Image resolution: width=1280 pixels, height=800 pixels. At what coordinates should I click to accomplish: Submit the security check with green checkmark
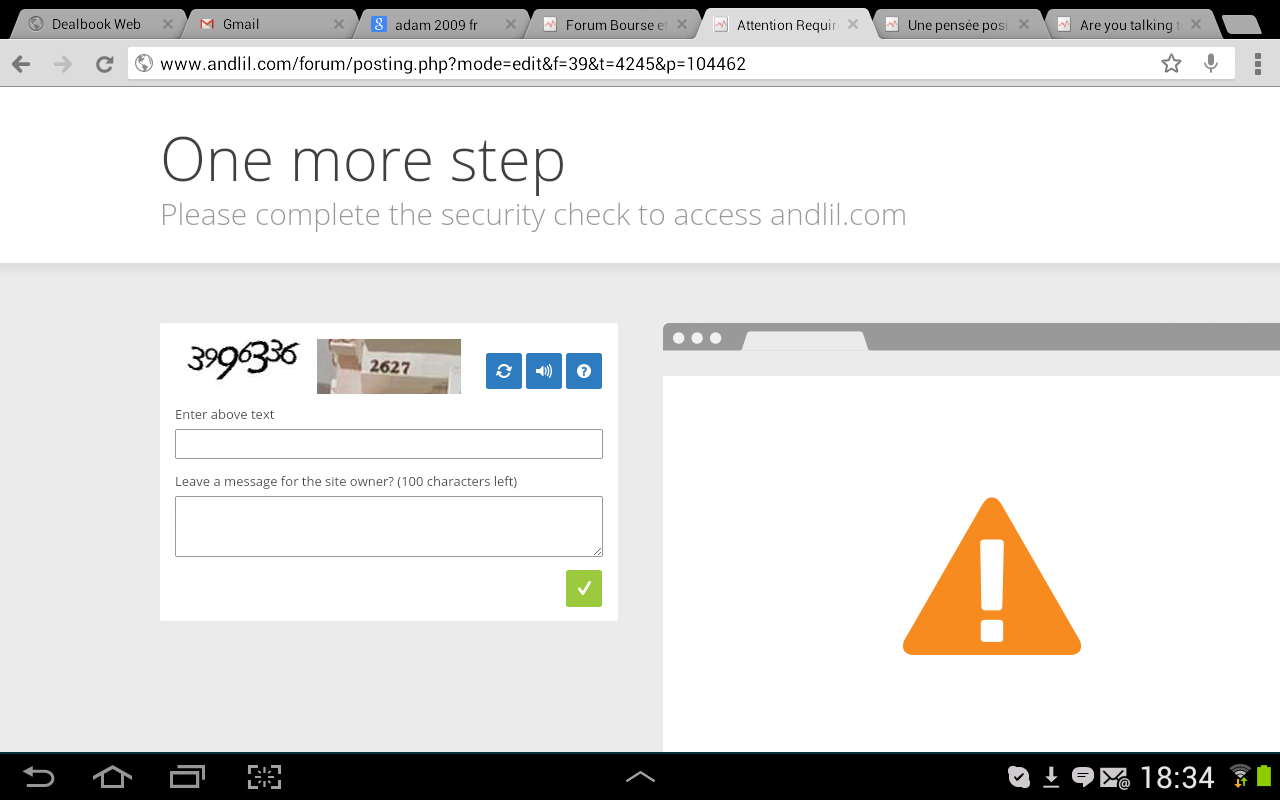(584, 588)
